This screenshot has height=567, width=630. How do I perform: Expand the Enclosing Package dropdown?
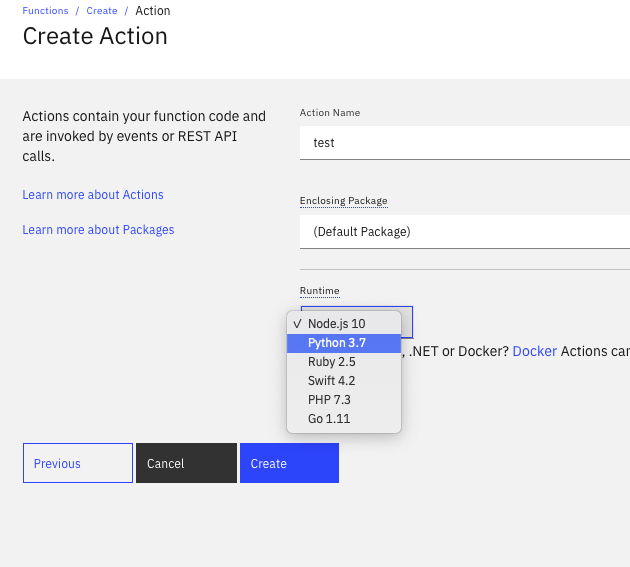point(465,232)
